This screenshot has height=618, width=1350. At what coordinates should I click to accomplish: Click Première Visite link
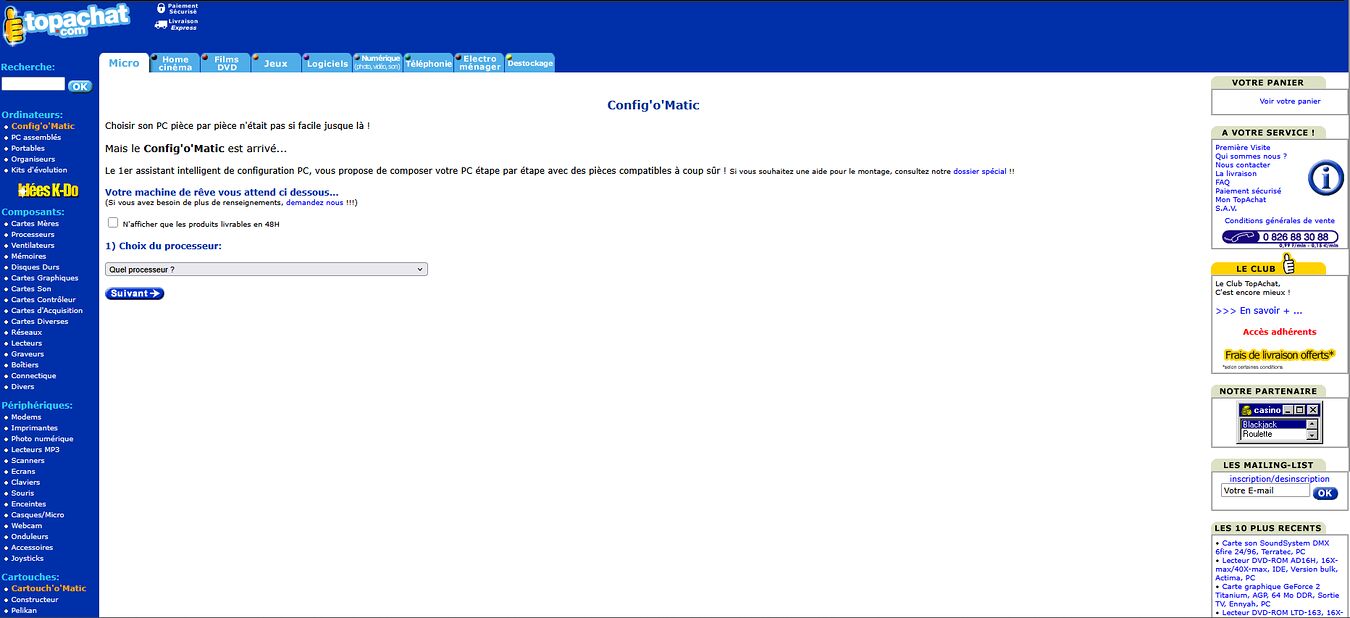click(x=1243, y=148)
